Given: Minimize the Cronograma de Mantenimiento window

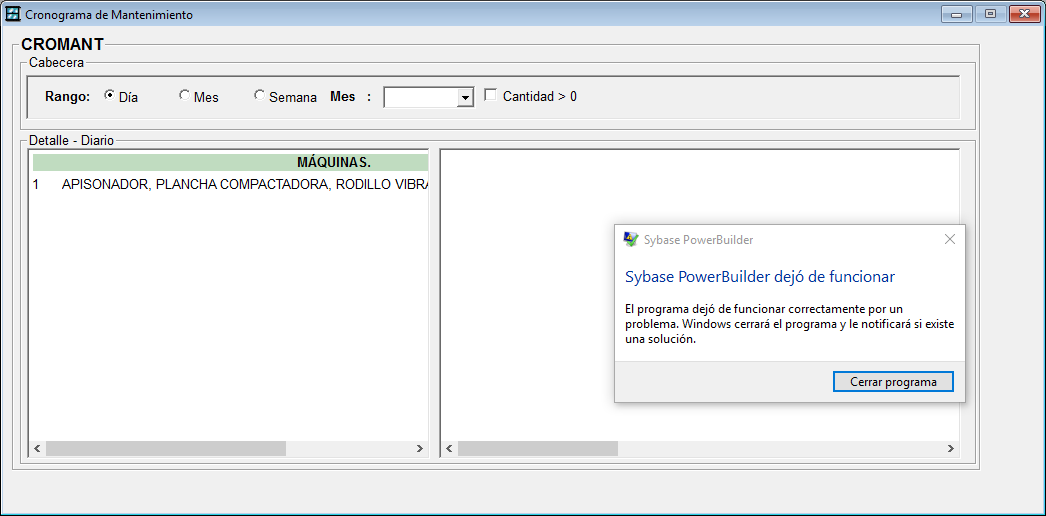Looking at the screenshot, I should 957,14.
